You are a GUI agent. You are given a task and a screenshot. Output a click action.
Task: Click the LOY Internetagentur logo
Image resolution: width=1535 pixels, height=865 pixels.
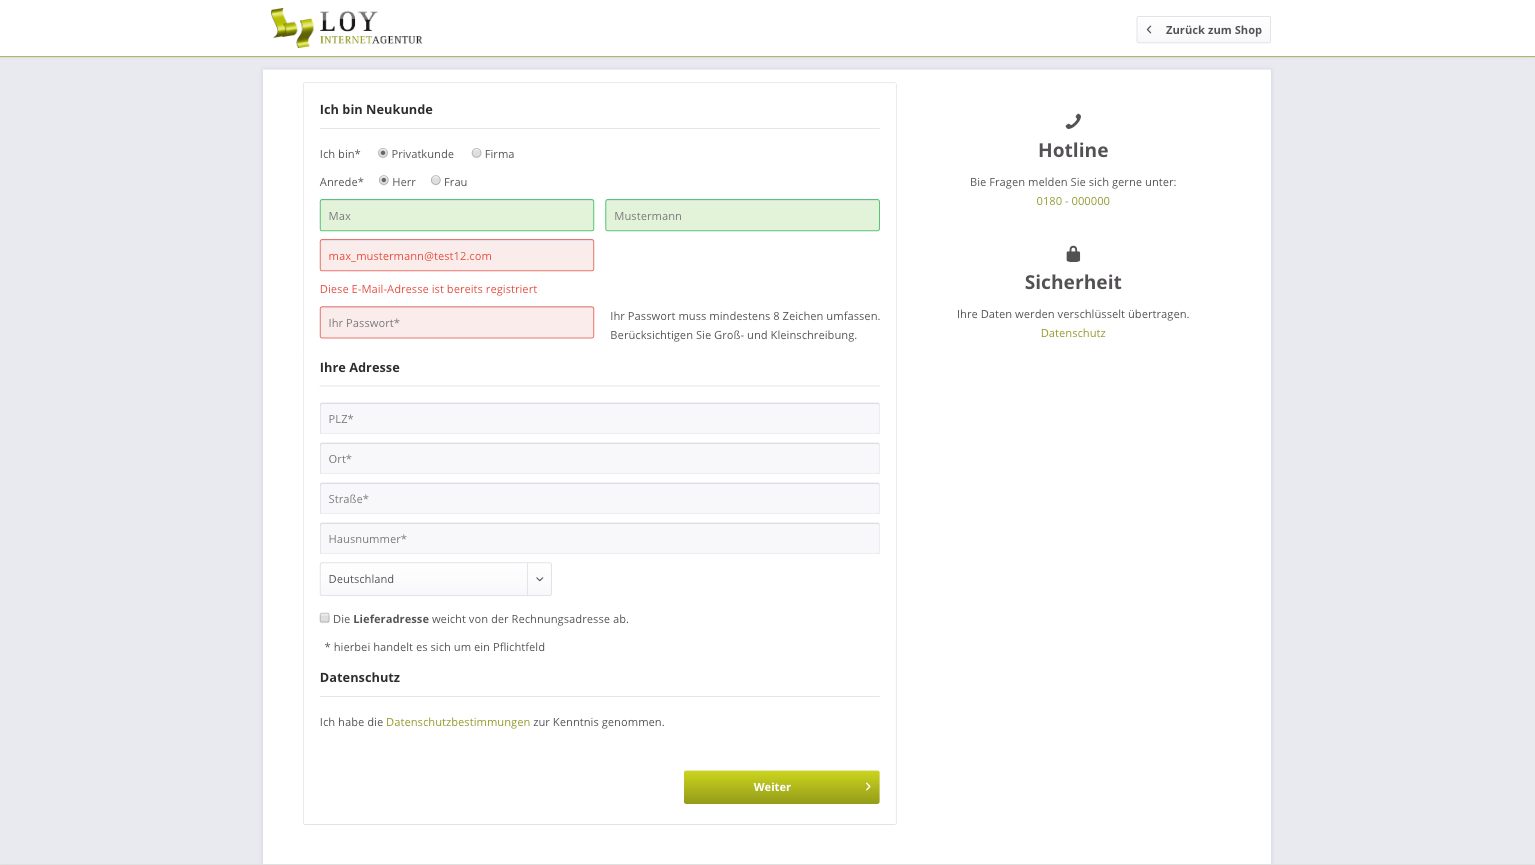346,28
